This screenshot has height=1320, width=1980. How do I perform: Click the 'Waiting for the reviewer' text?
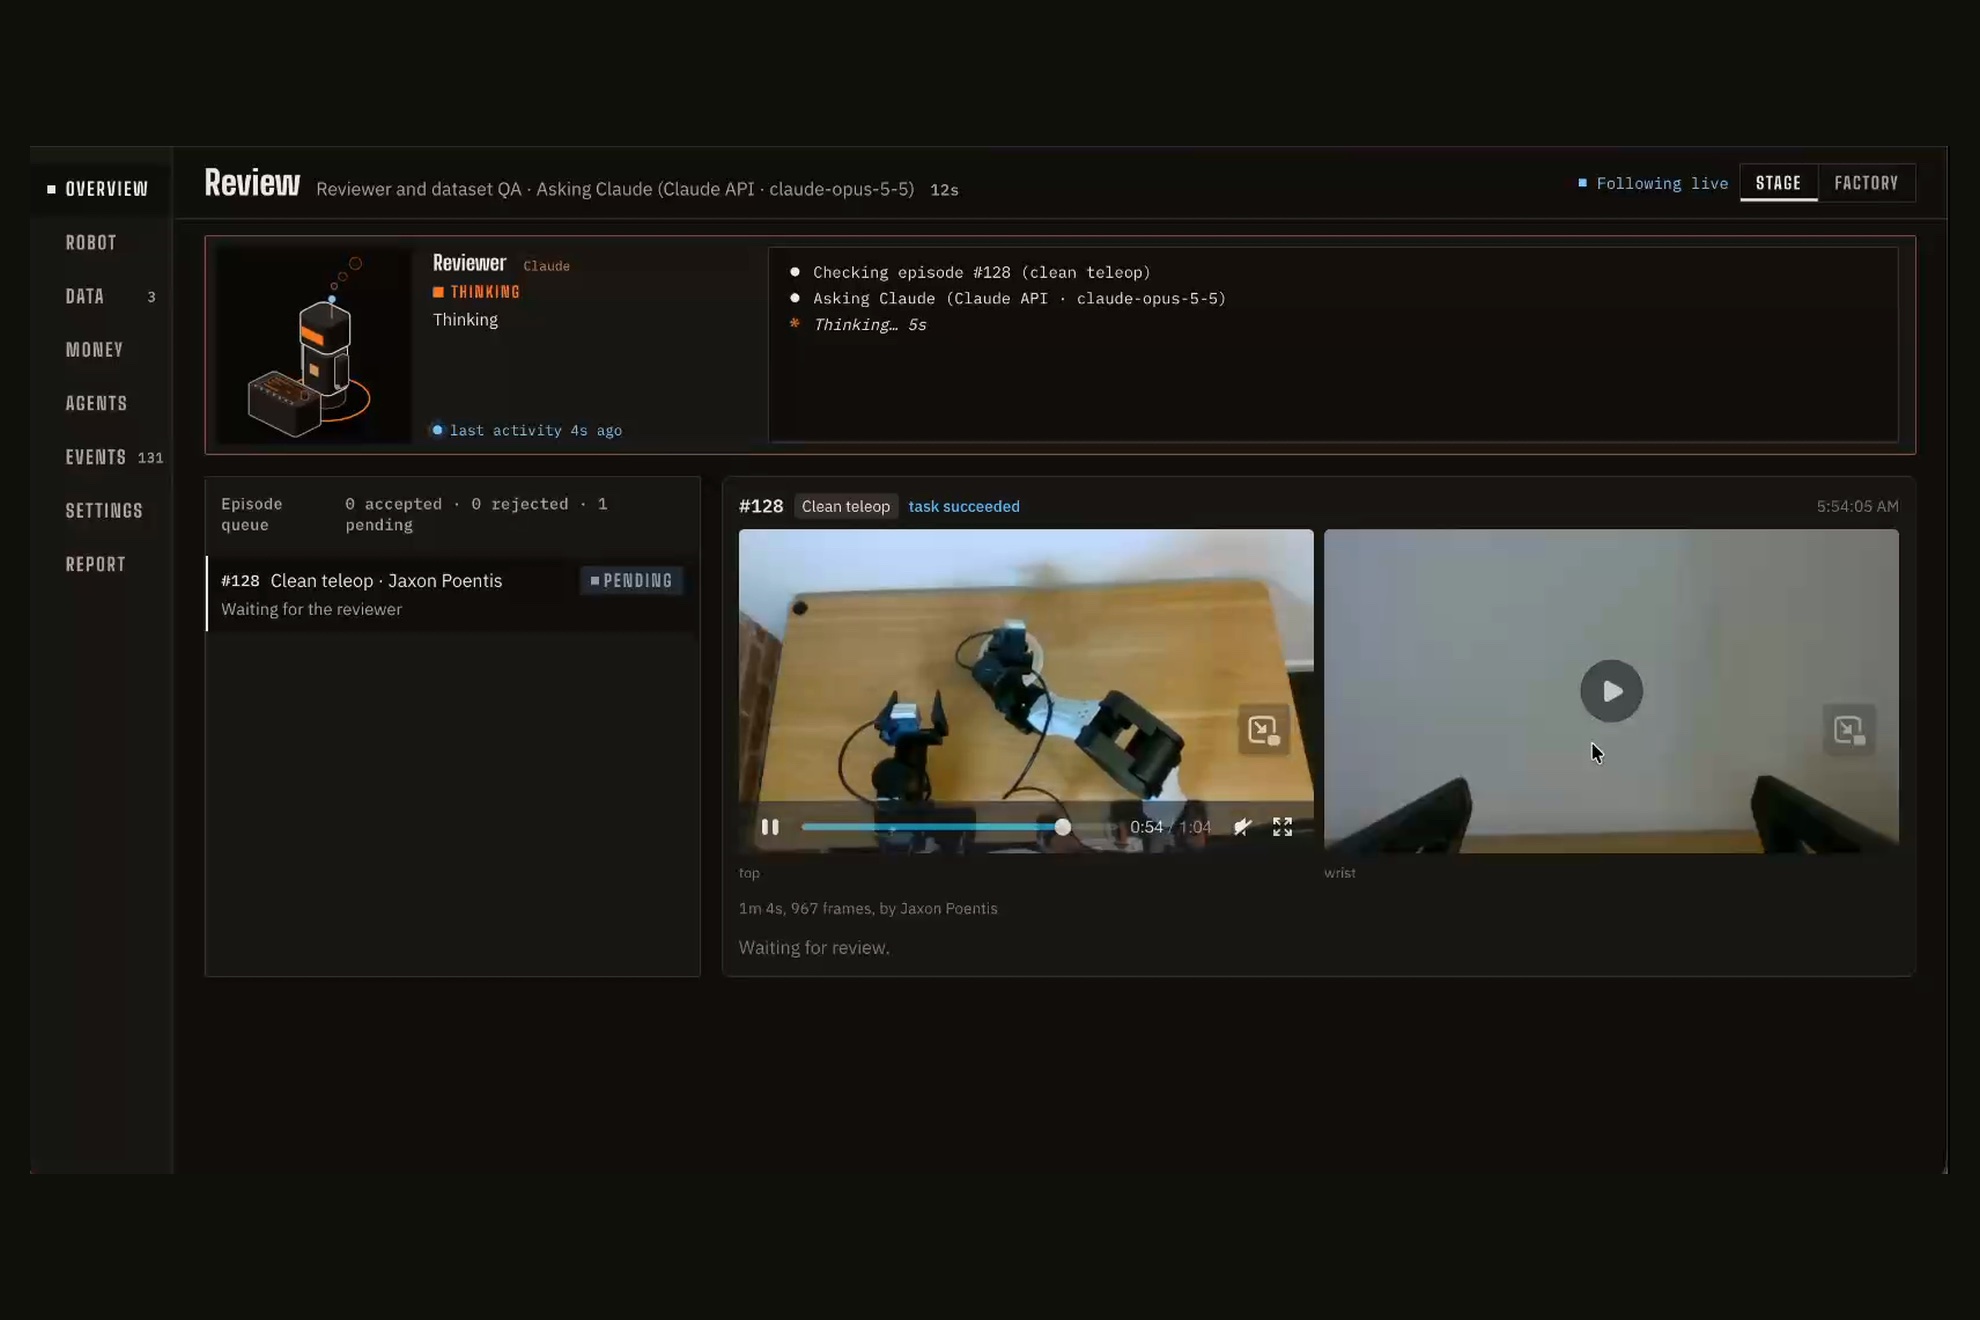pyautogui.click(x=311, y=609)
